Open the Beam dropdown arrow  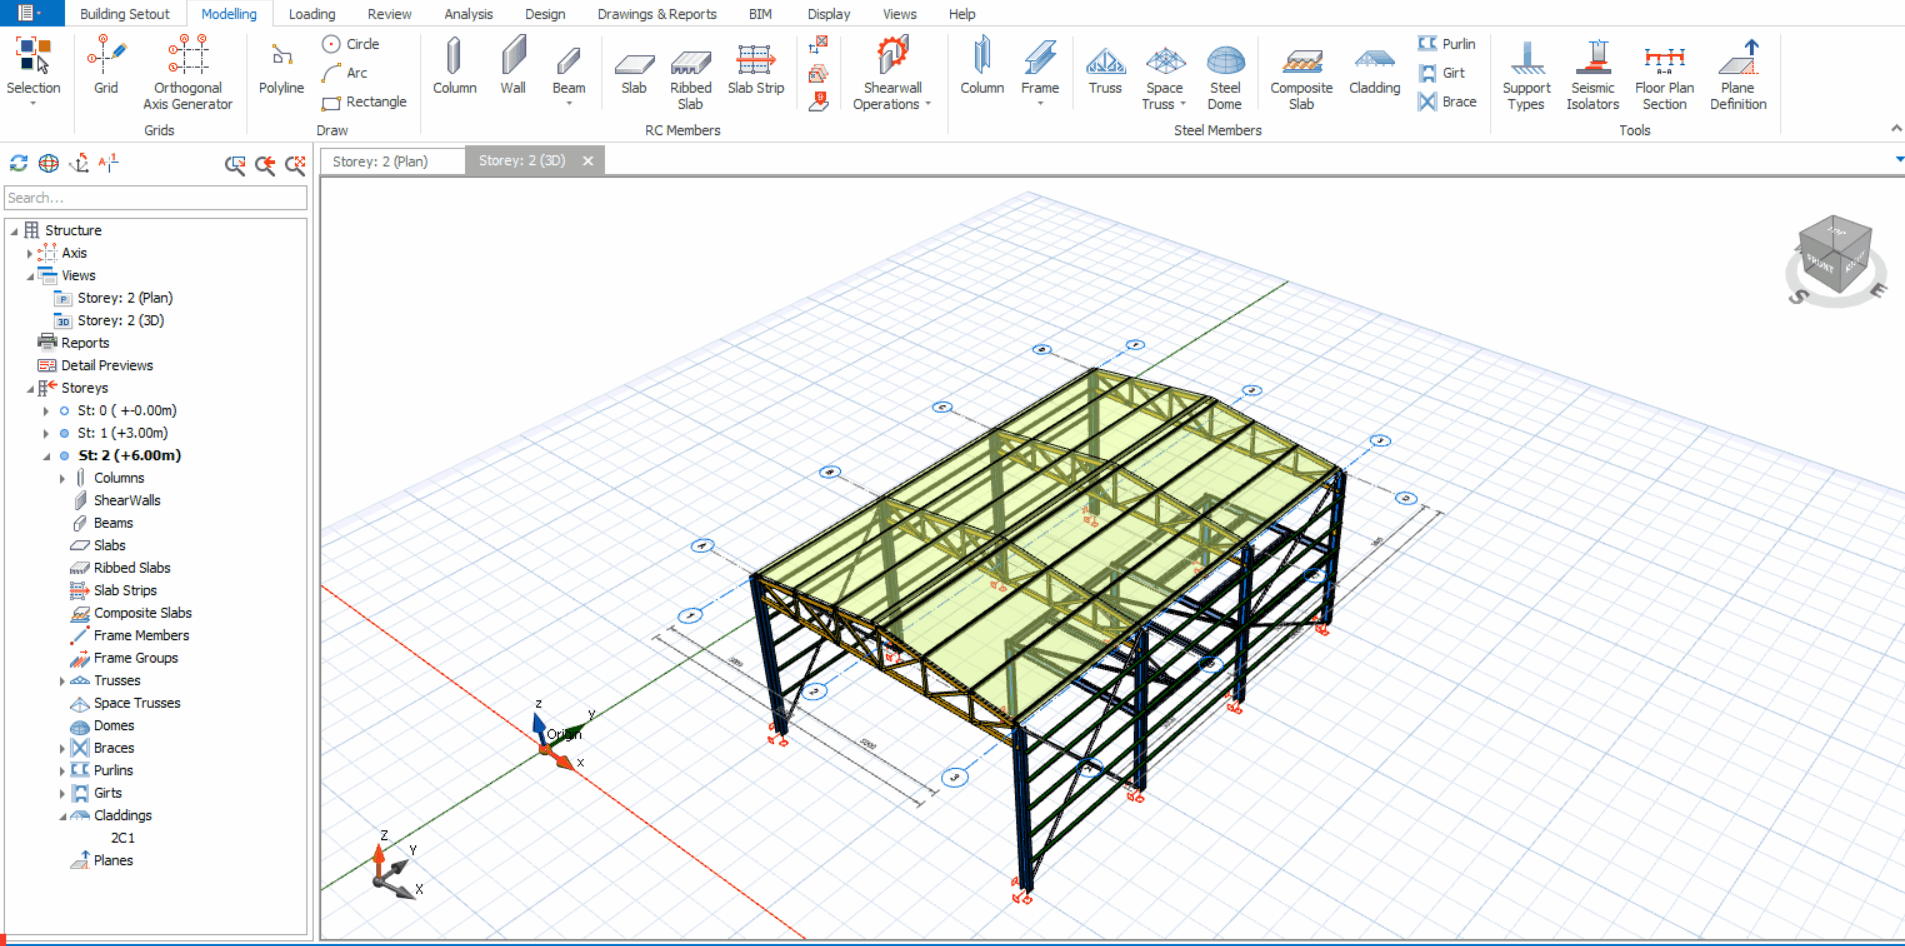coord(569,104)
